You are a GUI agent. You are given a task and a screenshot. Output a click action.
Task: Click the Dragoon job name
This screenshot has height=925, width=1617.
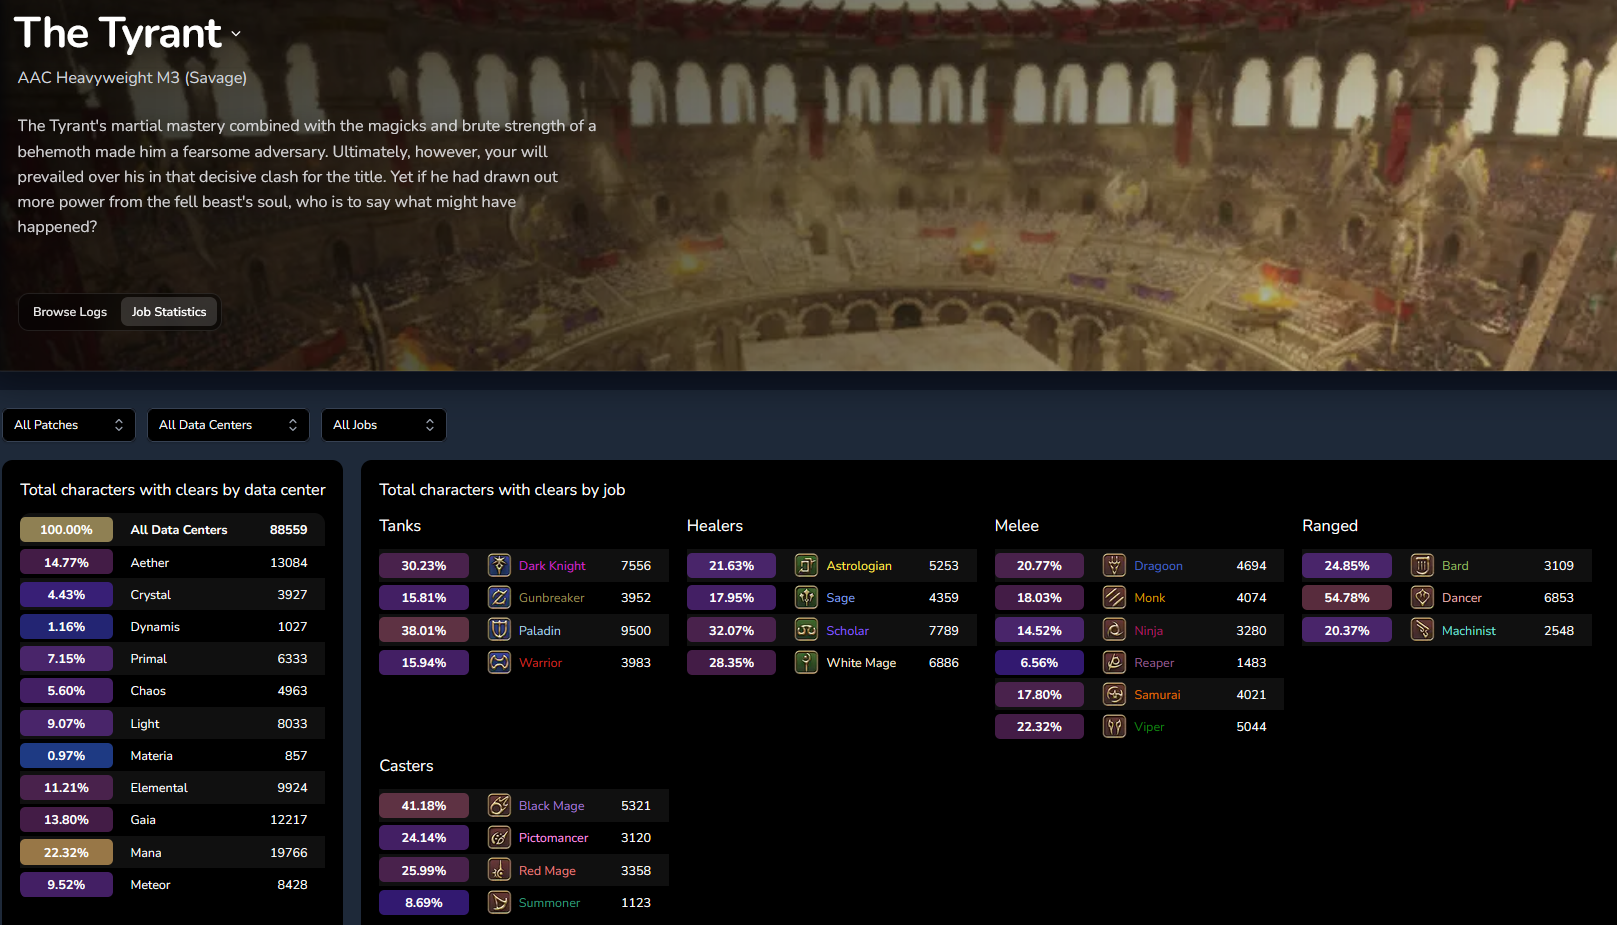(x=1158, y=566)
